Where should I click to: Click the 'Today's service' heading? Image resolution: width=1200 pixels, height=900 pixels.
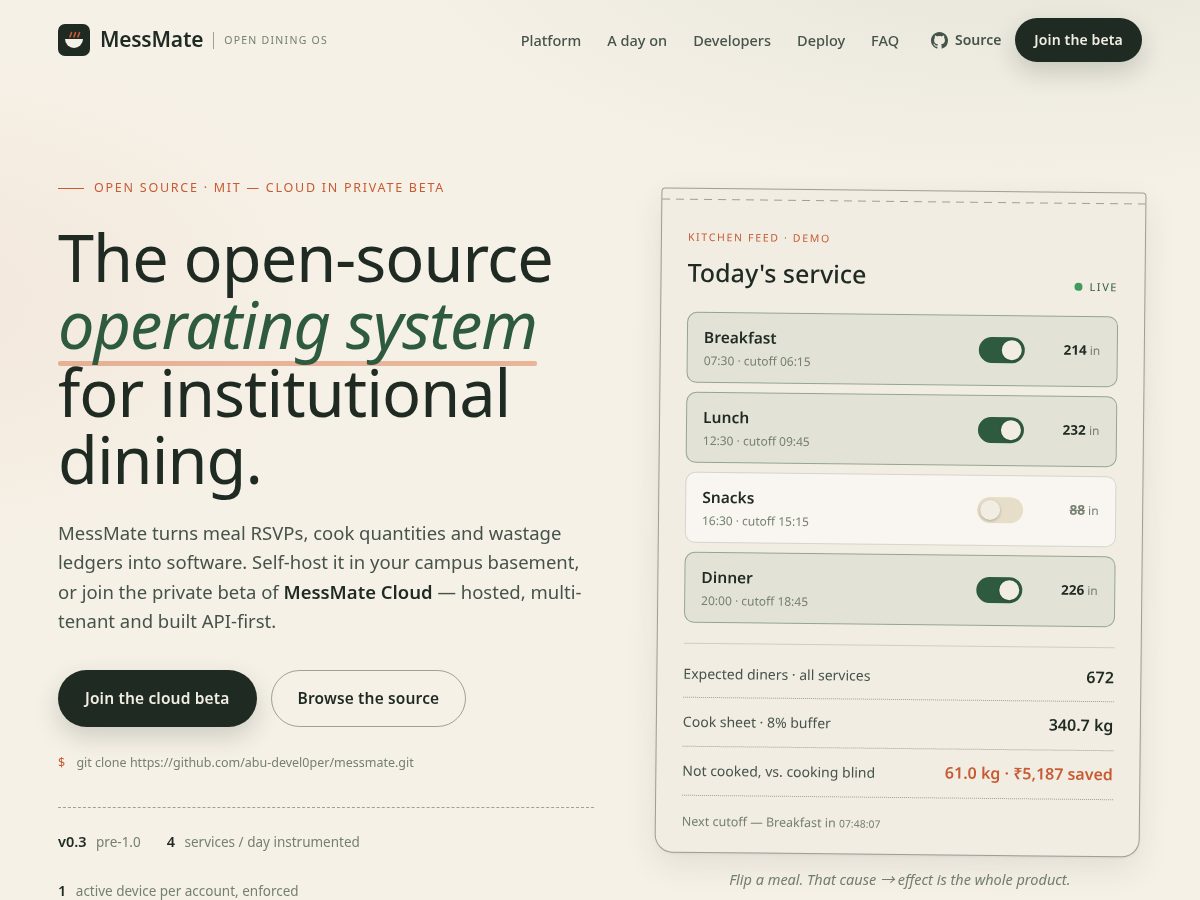pyautogui.click(x=777, y=274)
